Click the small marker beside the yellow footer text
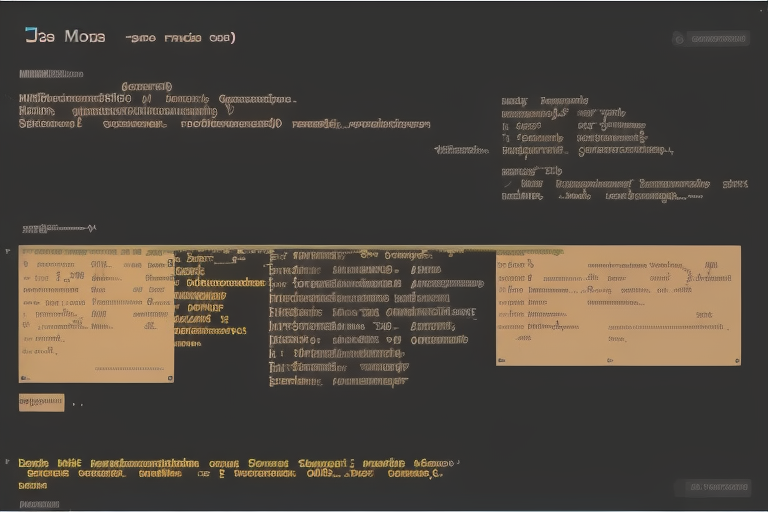 8,463
